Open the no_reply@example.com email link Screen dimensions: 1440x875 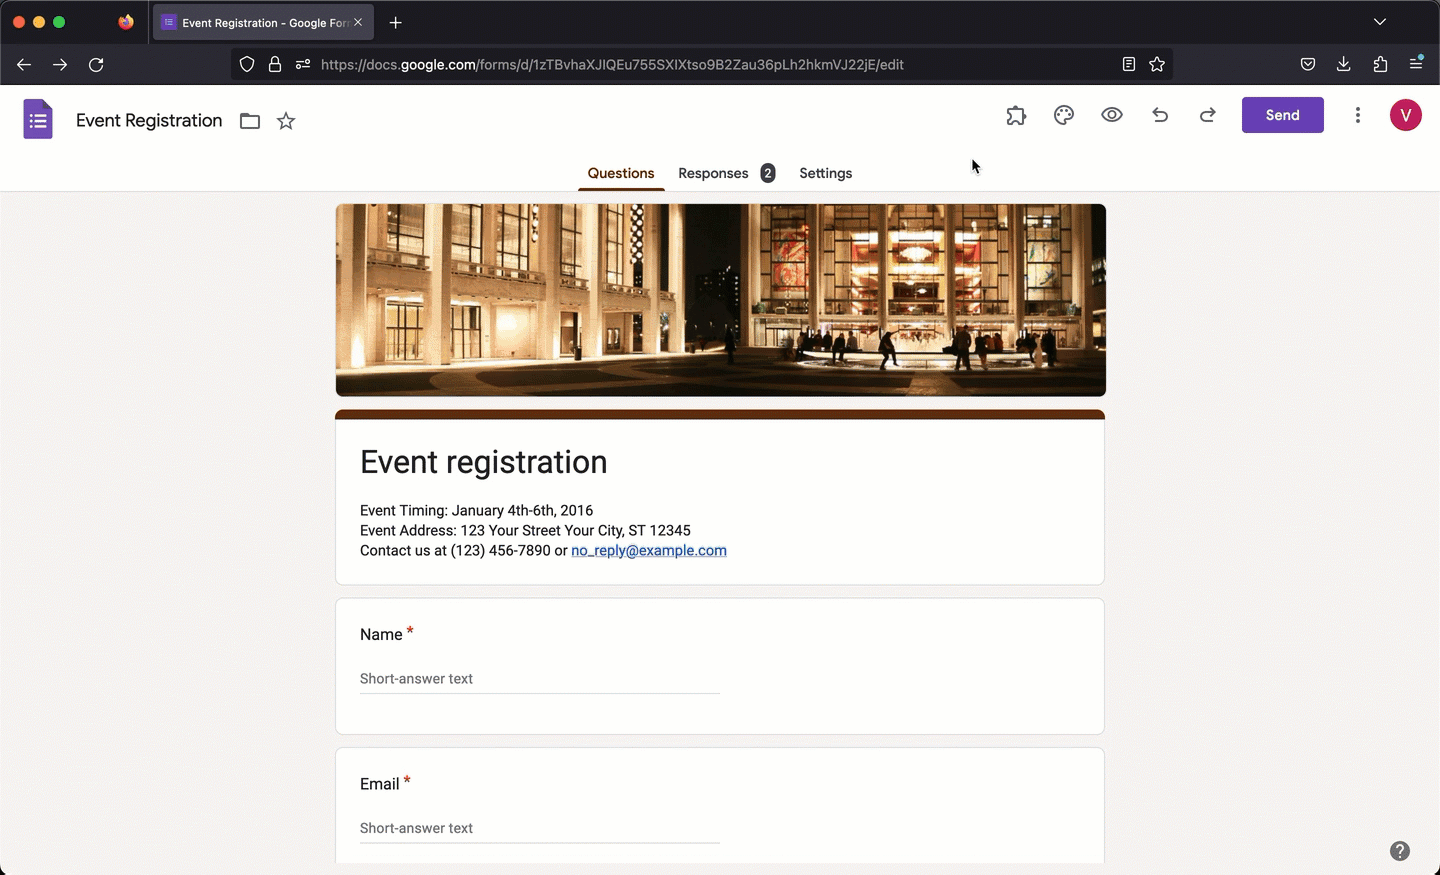click(648, 551)
